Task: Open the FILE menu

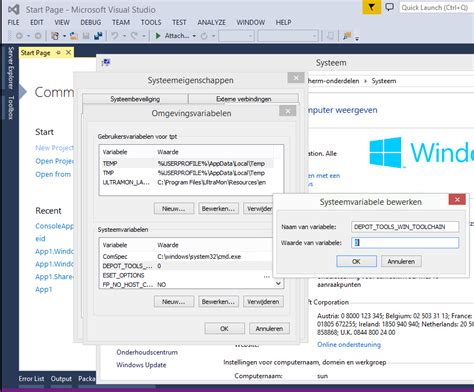Action: coord(13,22)
